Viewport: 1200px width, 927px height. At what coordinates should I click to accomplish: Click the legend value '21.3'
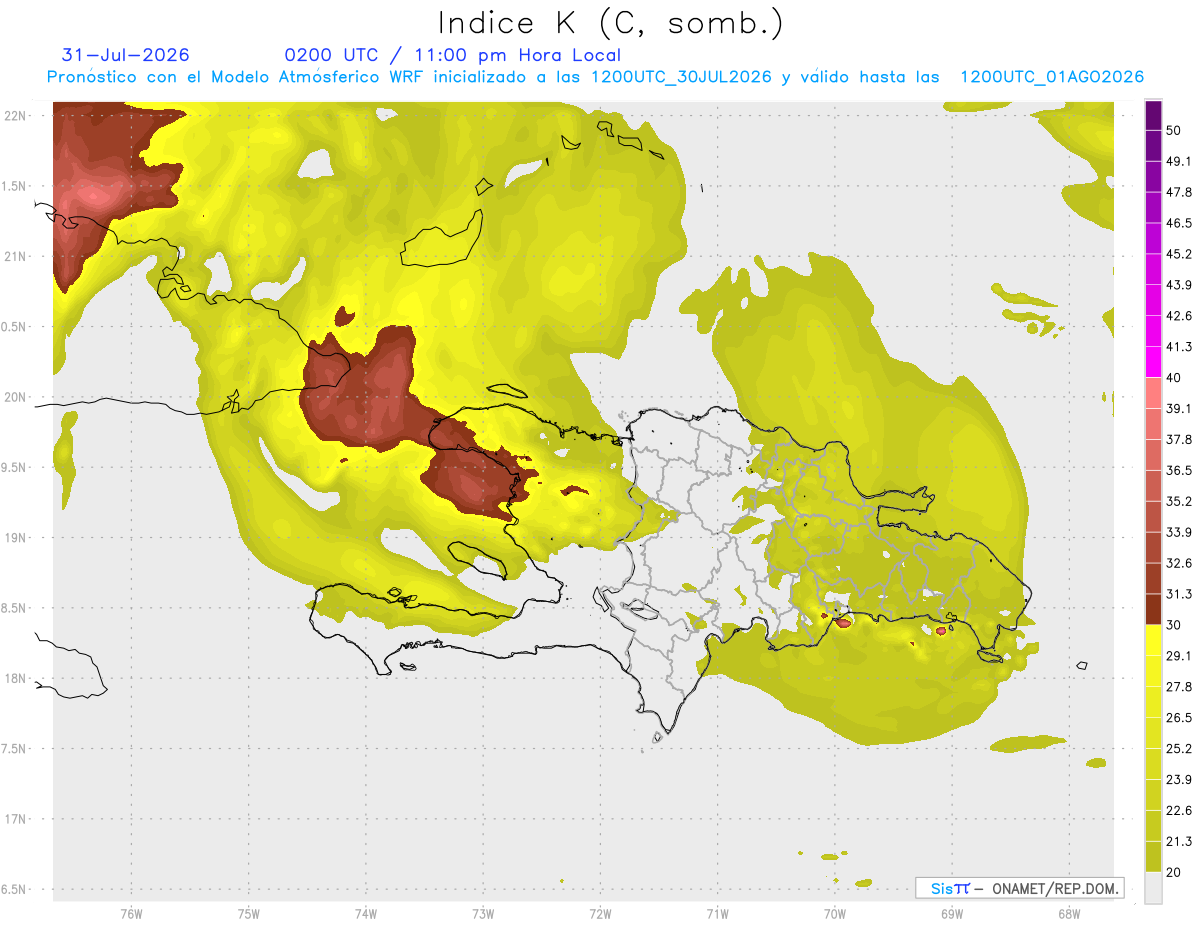[1179, 841]
